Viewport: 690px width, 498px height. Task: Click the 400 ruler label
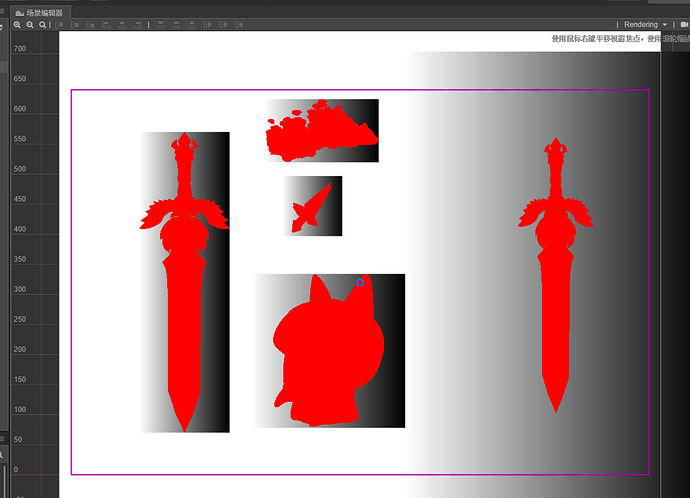(20, 229)
